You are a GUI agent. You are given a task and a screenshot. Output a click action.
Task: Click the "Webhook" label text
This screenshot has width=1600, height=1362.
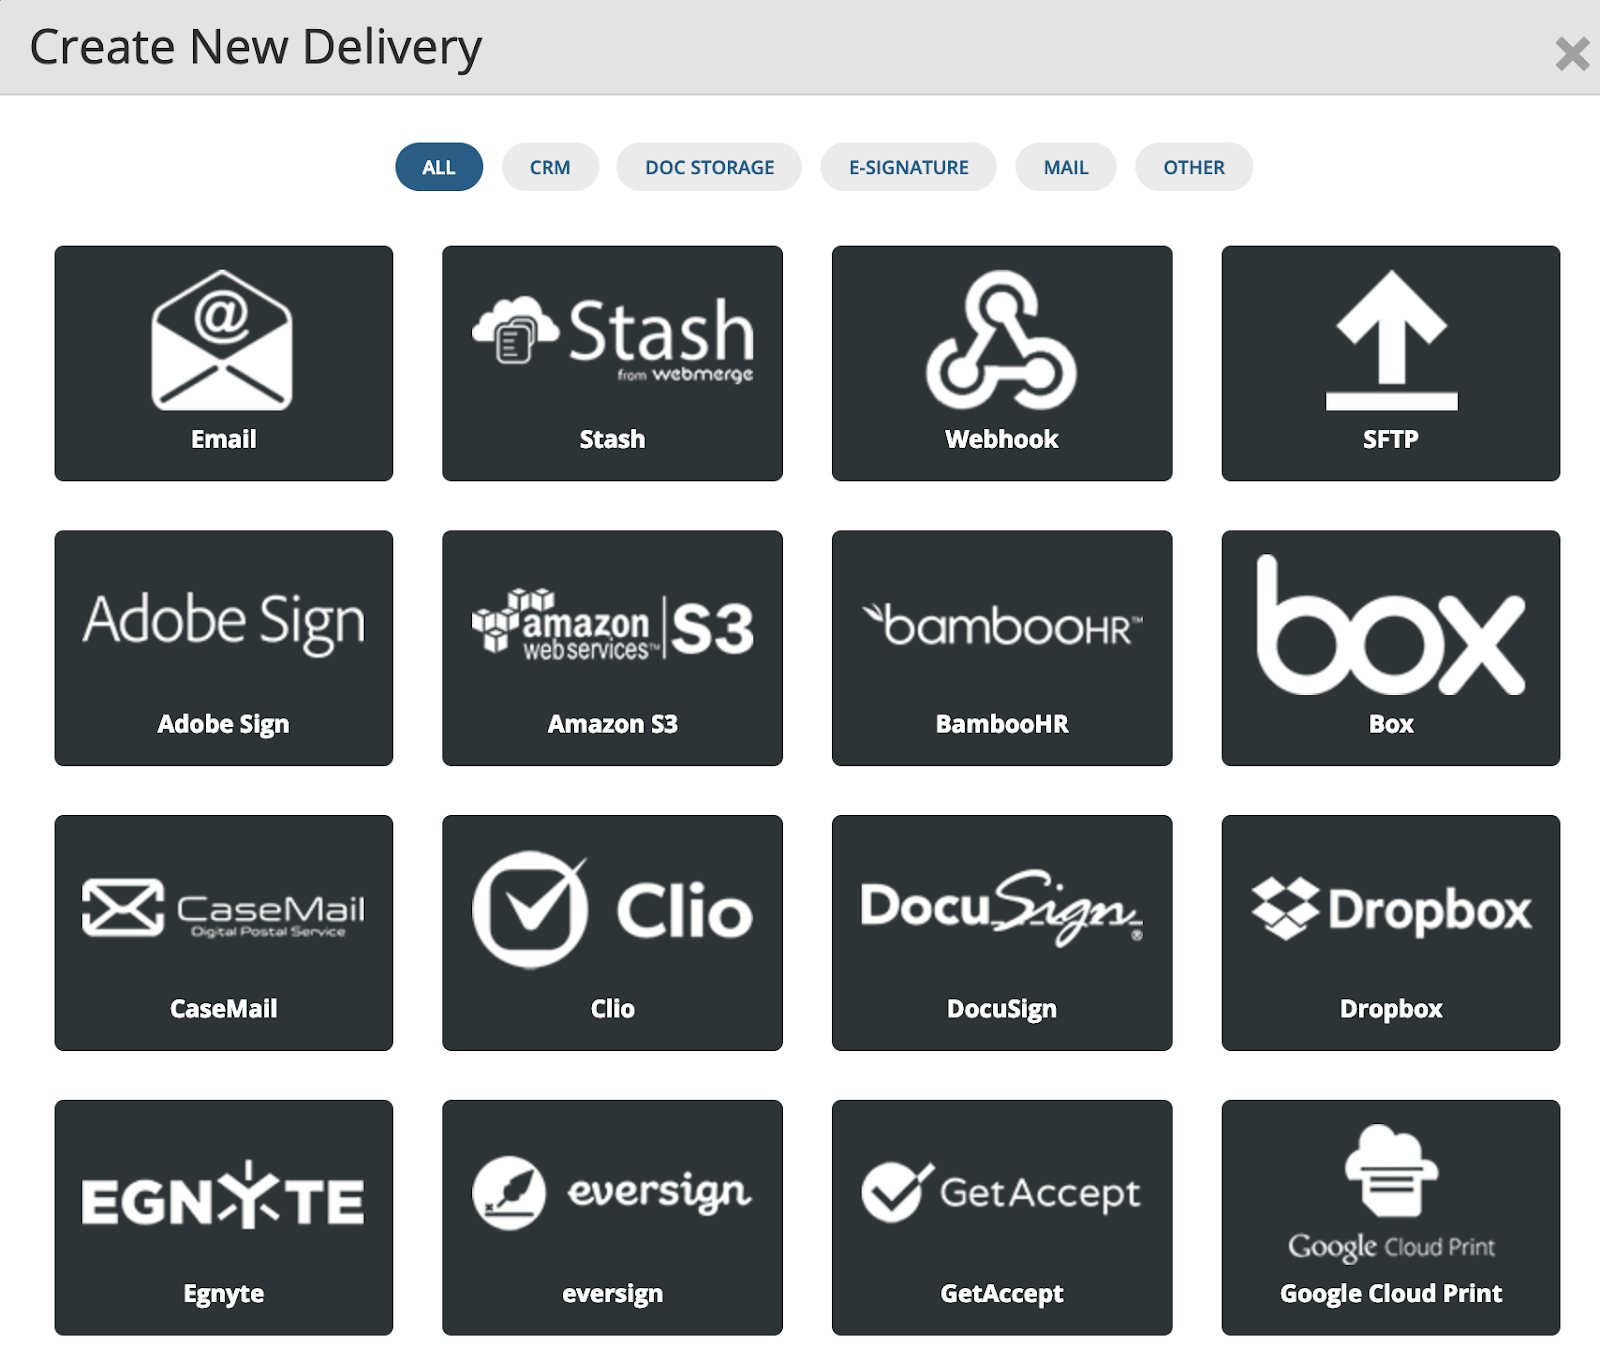click(1001, 439)
